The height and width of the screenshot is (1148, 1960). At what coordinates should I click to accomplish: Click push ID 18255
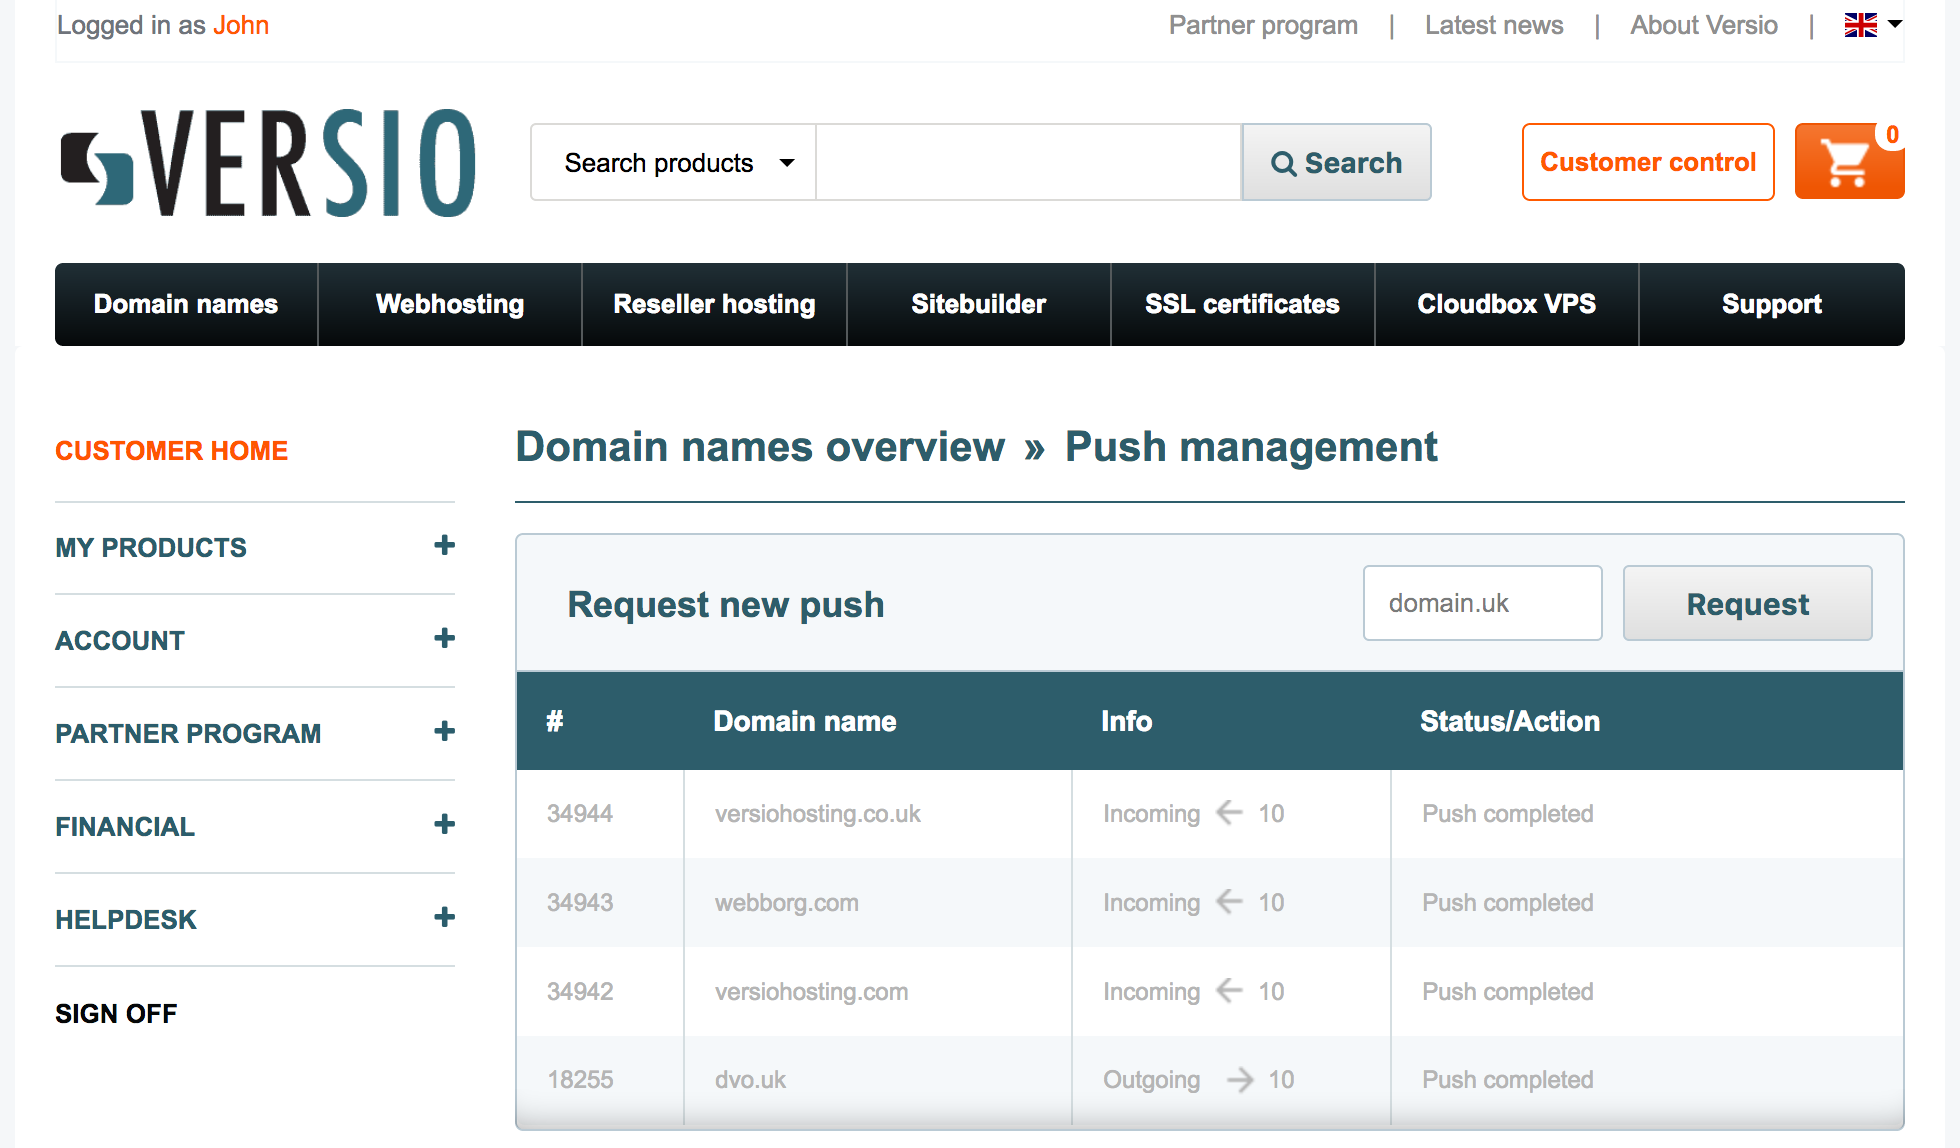tap(580, 1080)
